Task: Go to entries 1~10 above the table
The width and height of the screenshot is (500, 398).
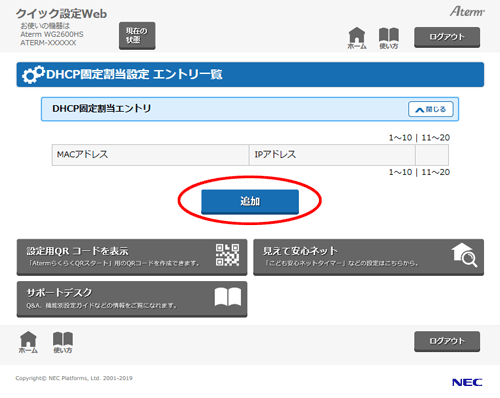Action: 400,138
